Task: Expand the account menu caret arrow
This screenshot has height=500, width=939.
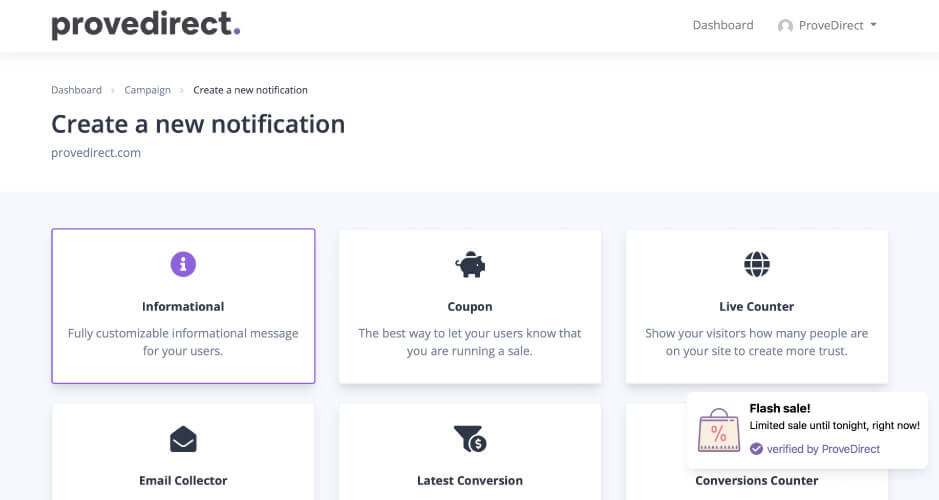Action: [873, 25]
